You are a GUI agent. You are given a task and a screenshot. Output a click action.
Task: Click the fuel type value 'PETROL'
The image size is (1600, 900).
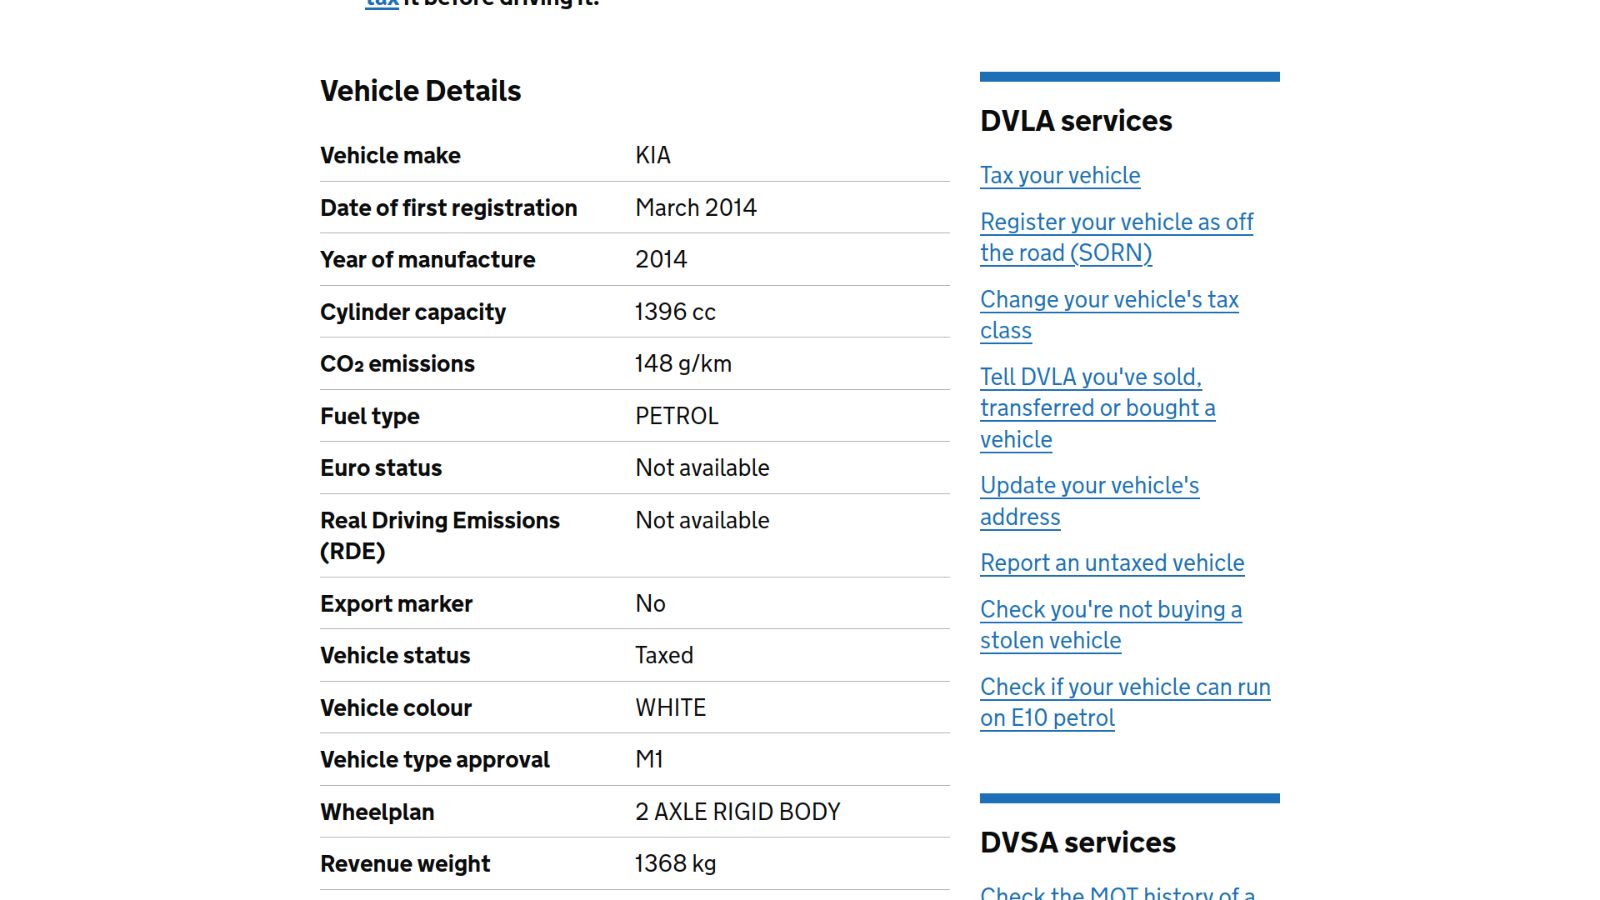(x=677, y=416)
